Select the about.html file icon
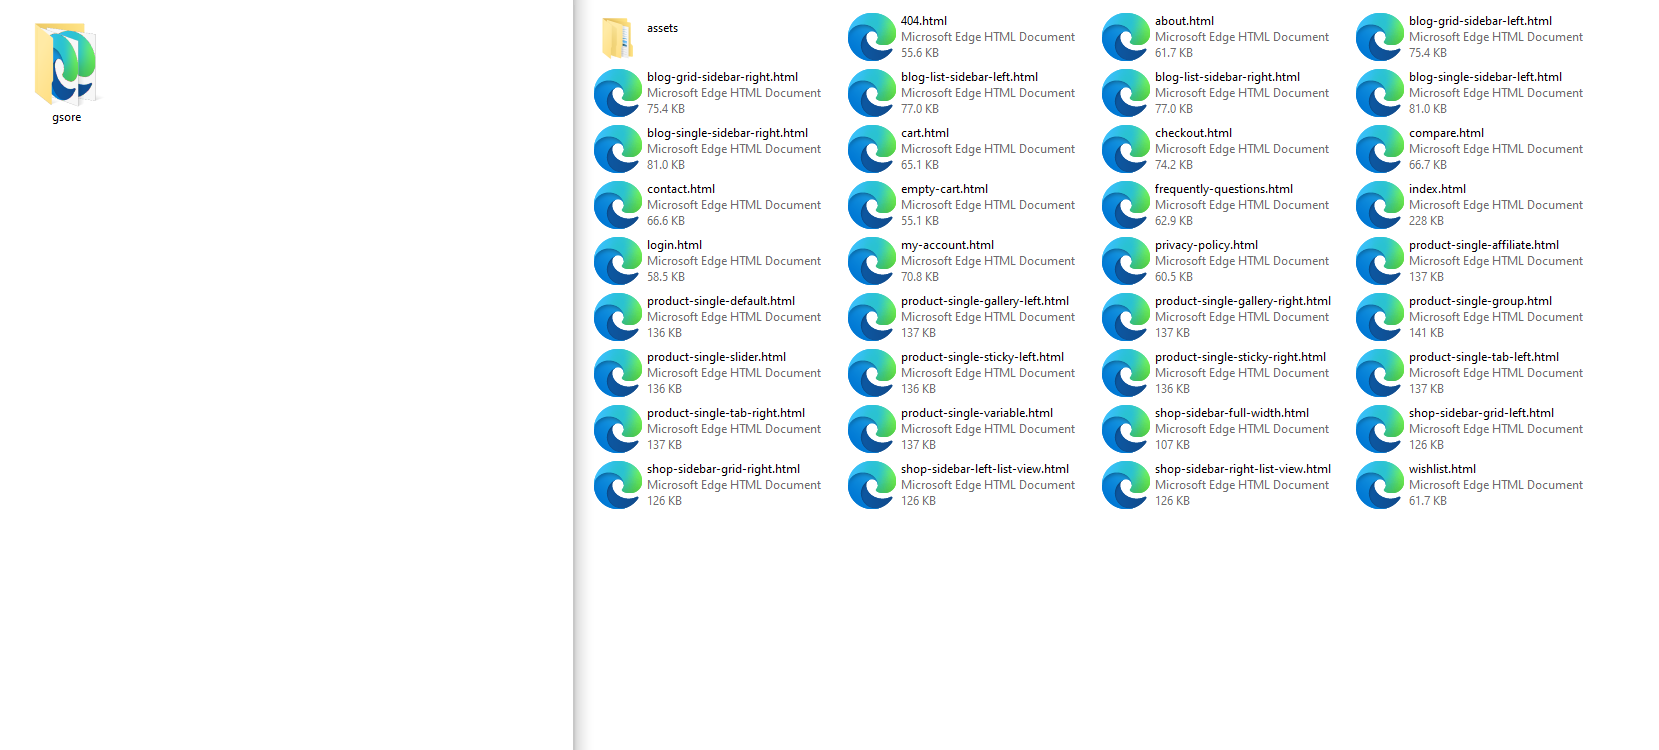 (x=1125, y=37)
